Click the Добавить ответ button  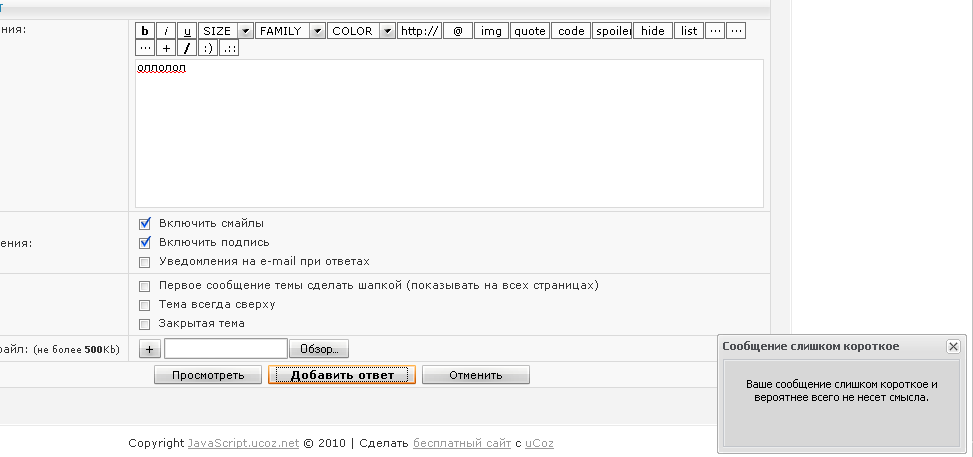pos(342,375)
